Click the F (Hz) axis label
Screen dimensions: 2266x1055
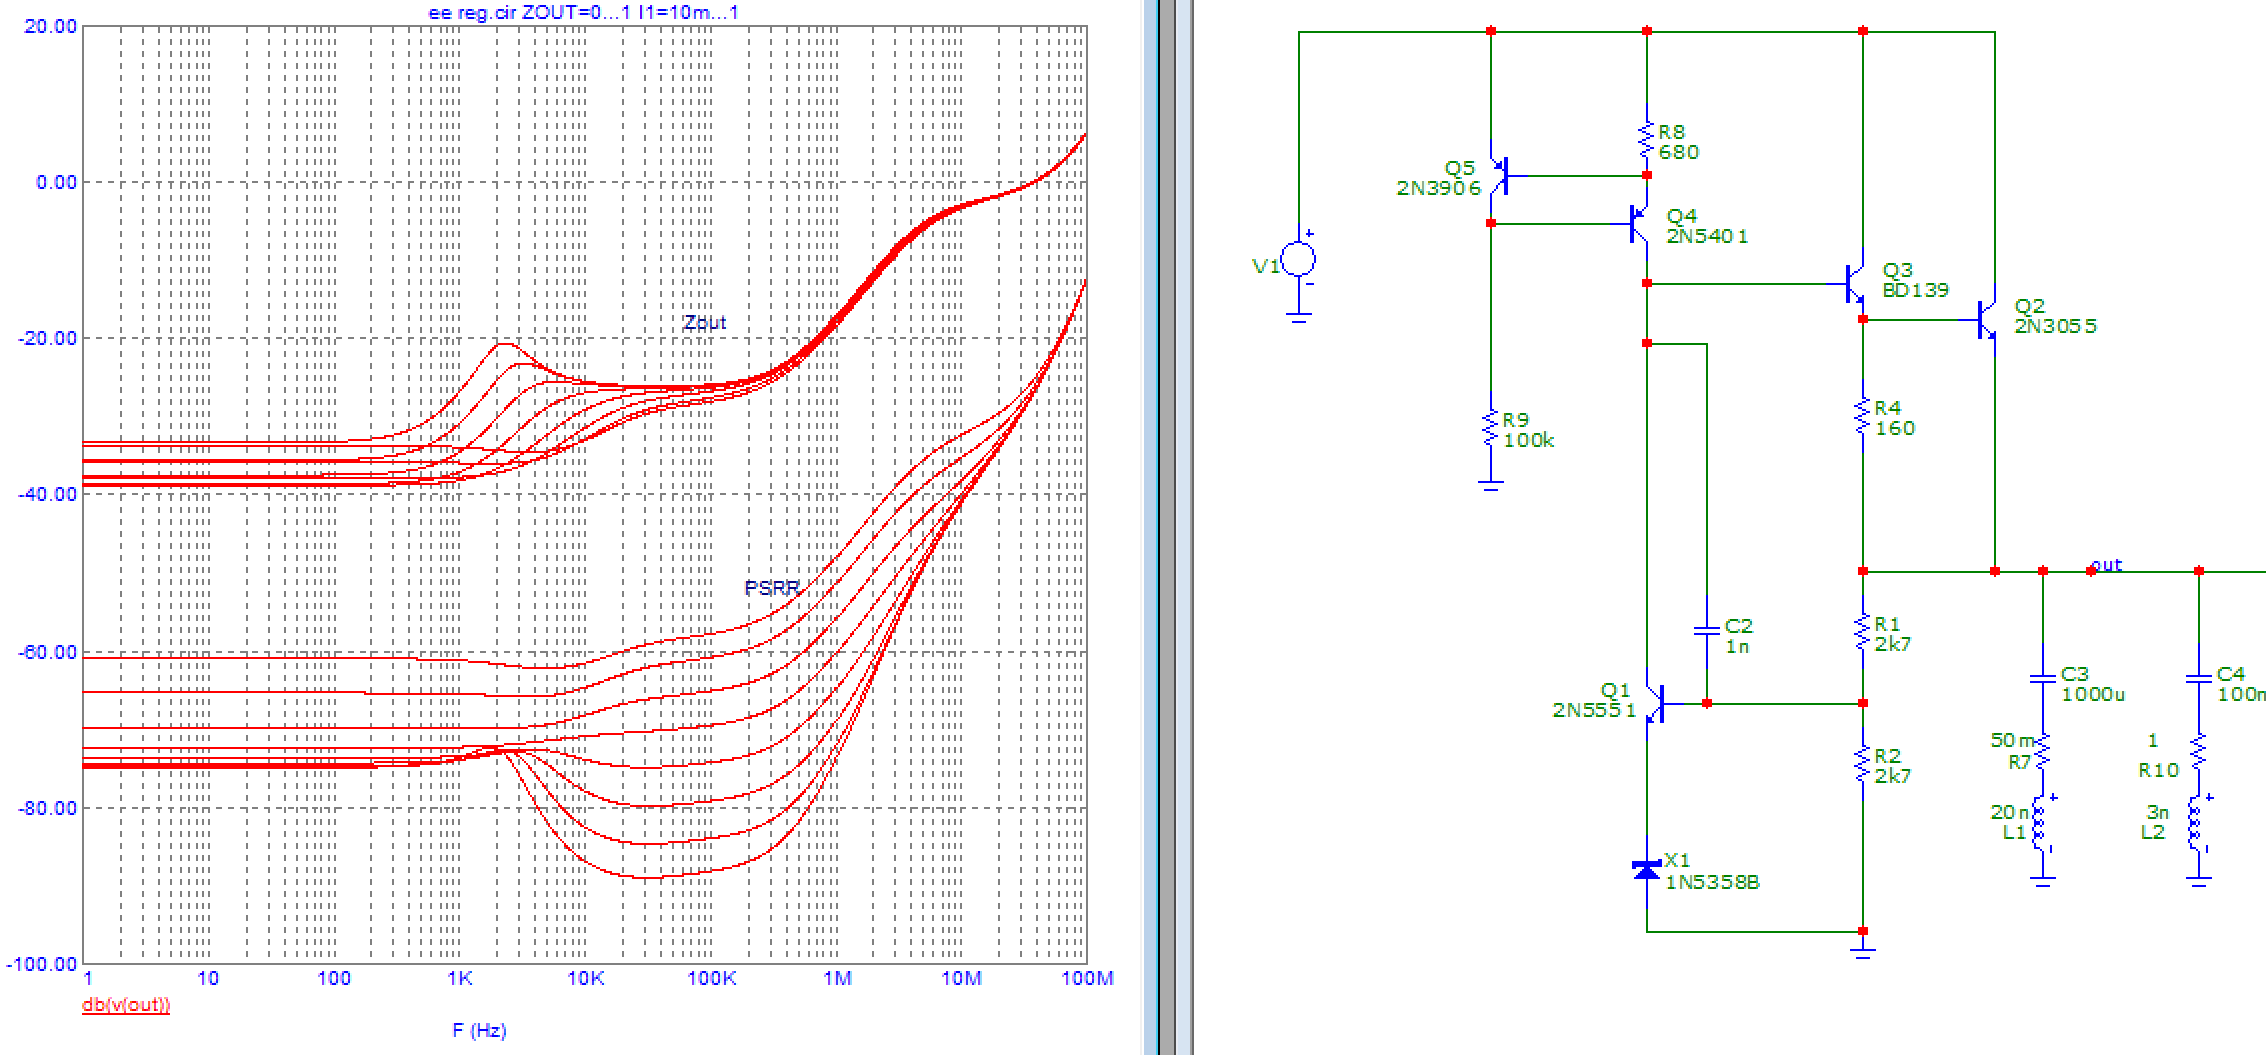point(479,1030)
